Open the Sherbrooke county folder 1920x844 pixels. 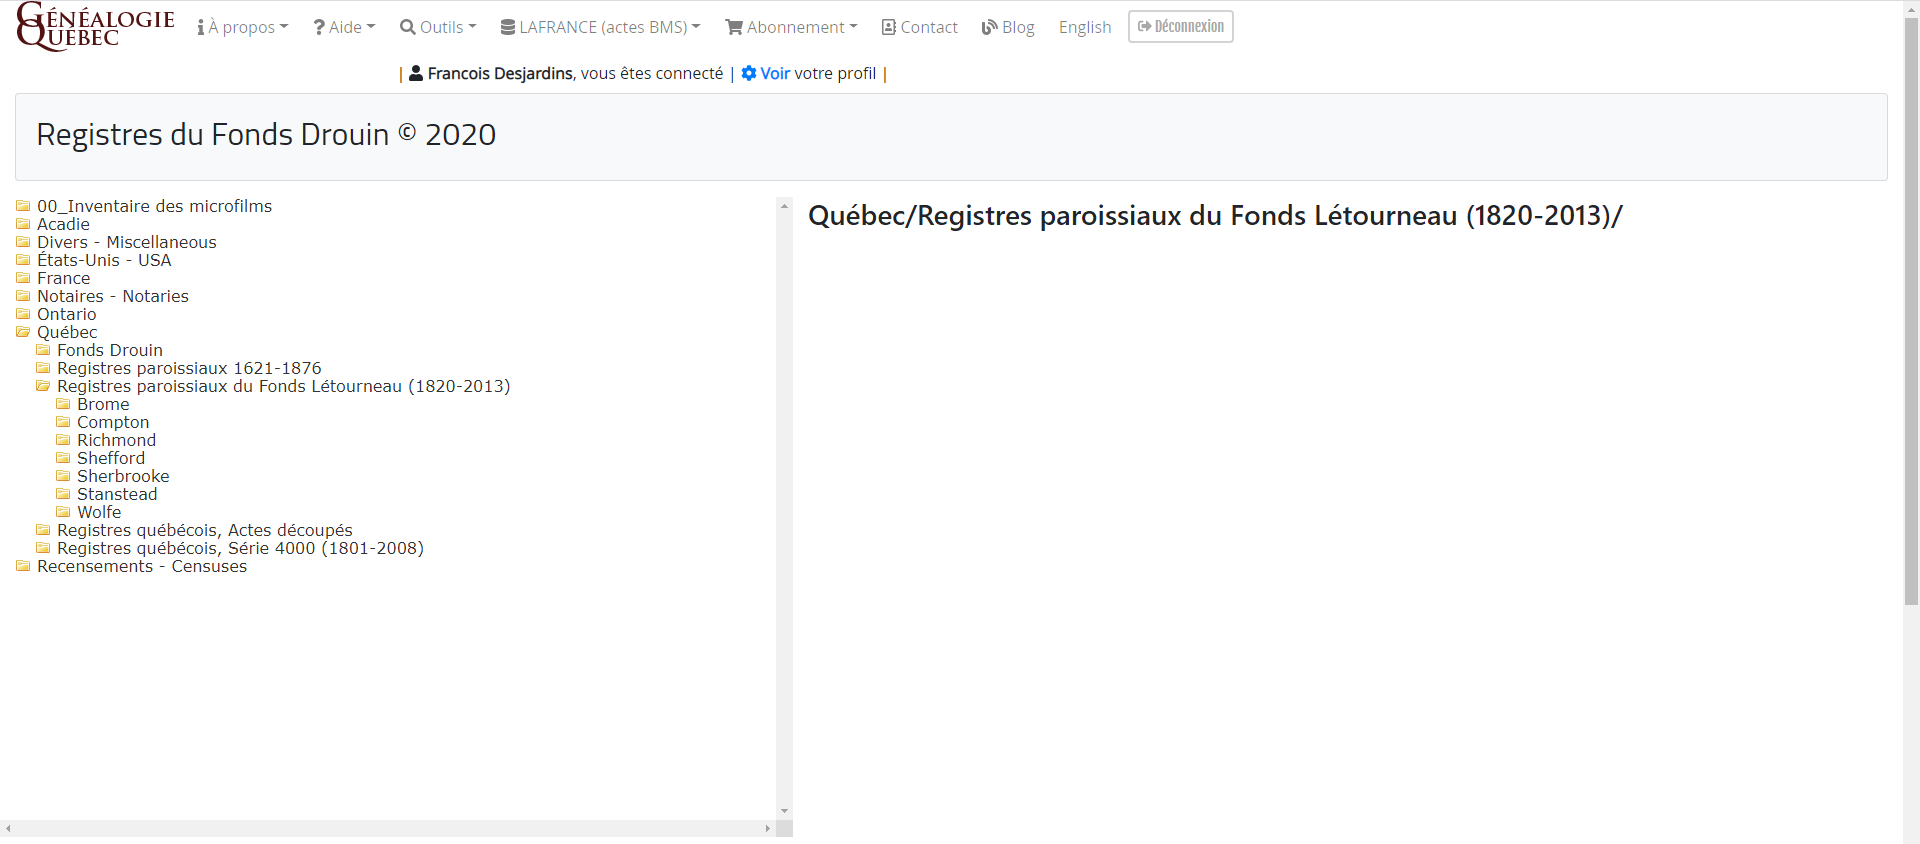[123, 476]
